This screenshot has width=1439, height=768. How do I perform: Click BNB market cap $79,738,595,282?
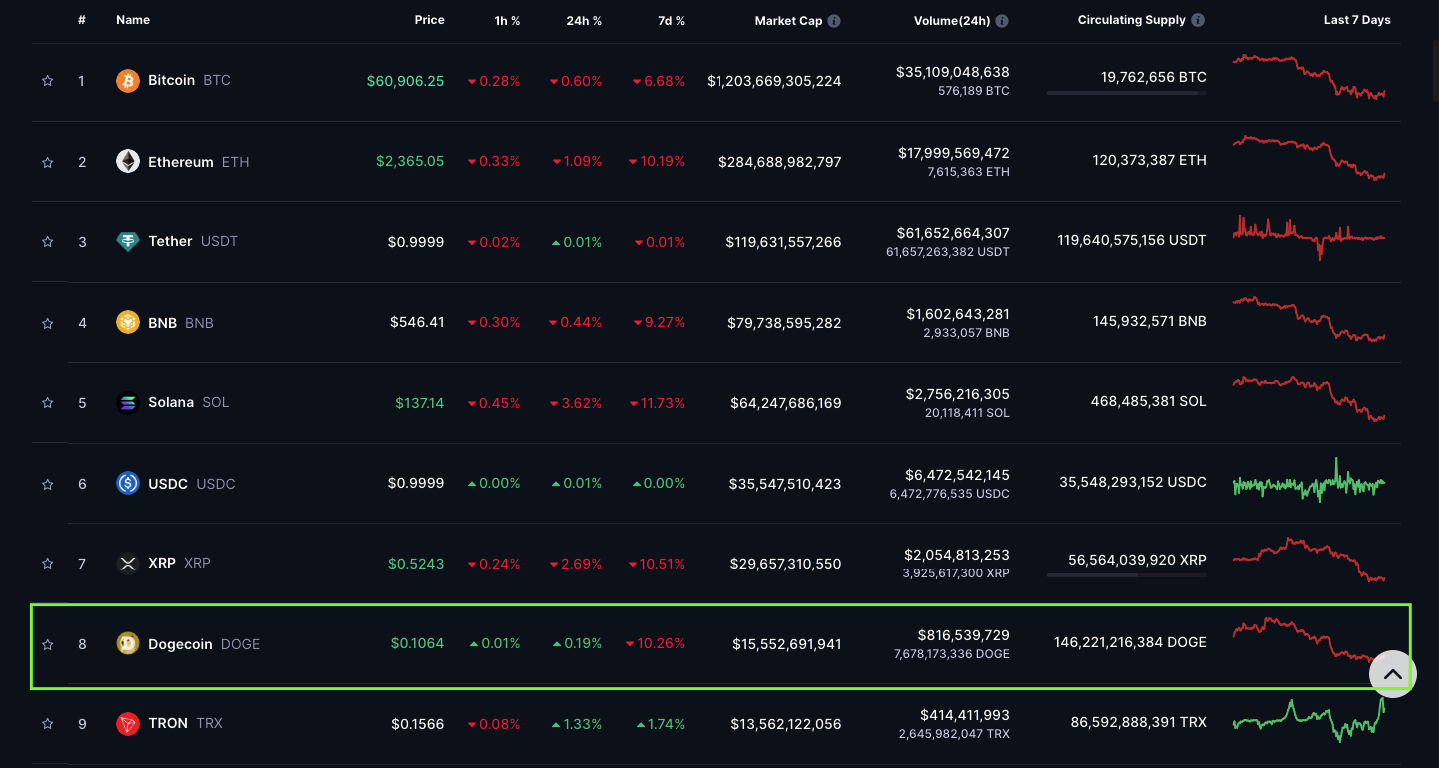coord(784,323)
